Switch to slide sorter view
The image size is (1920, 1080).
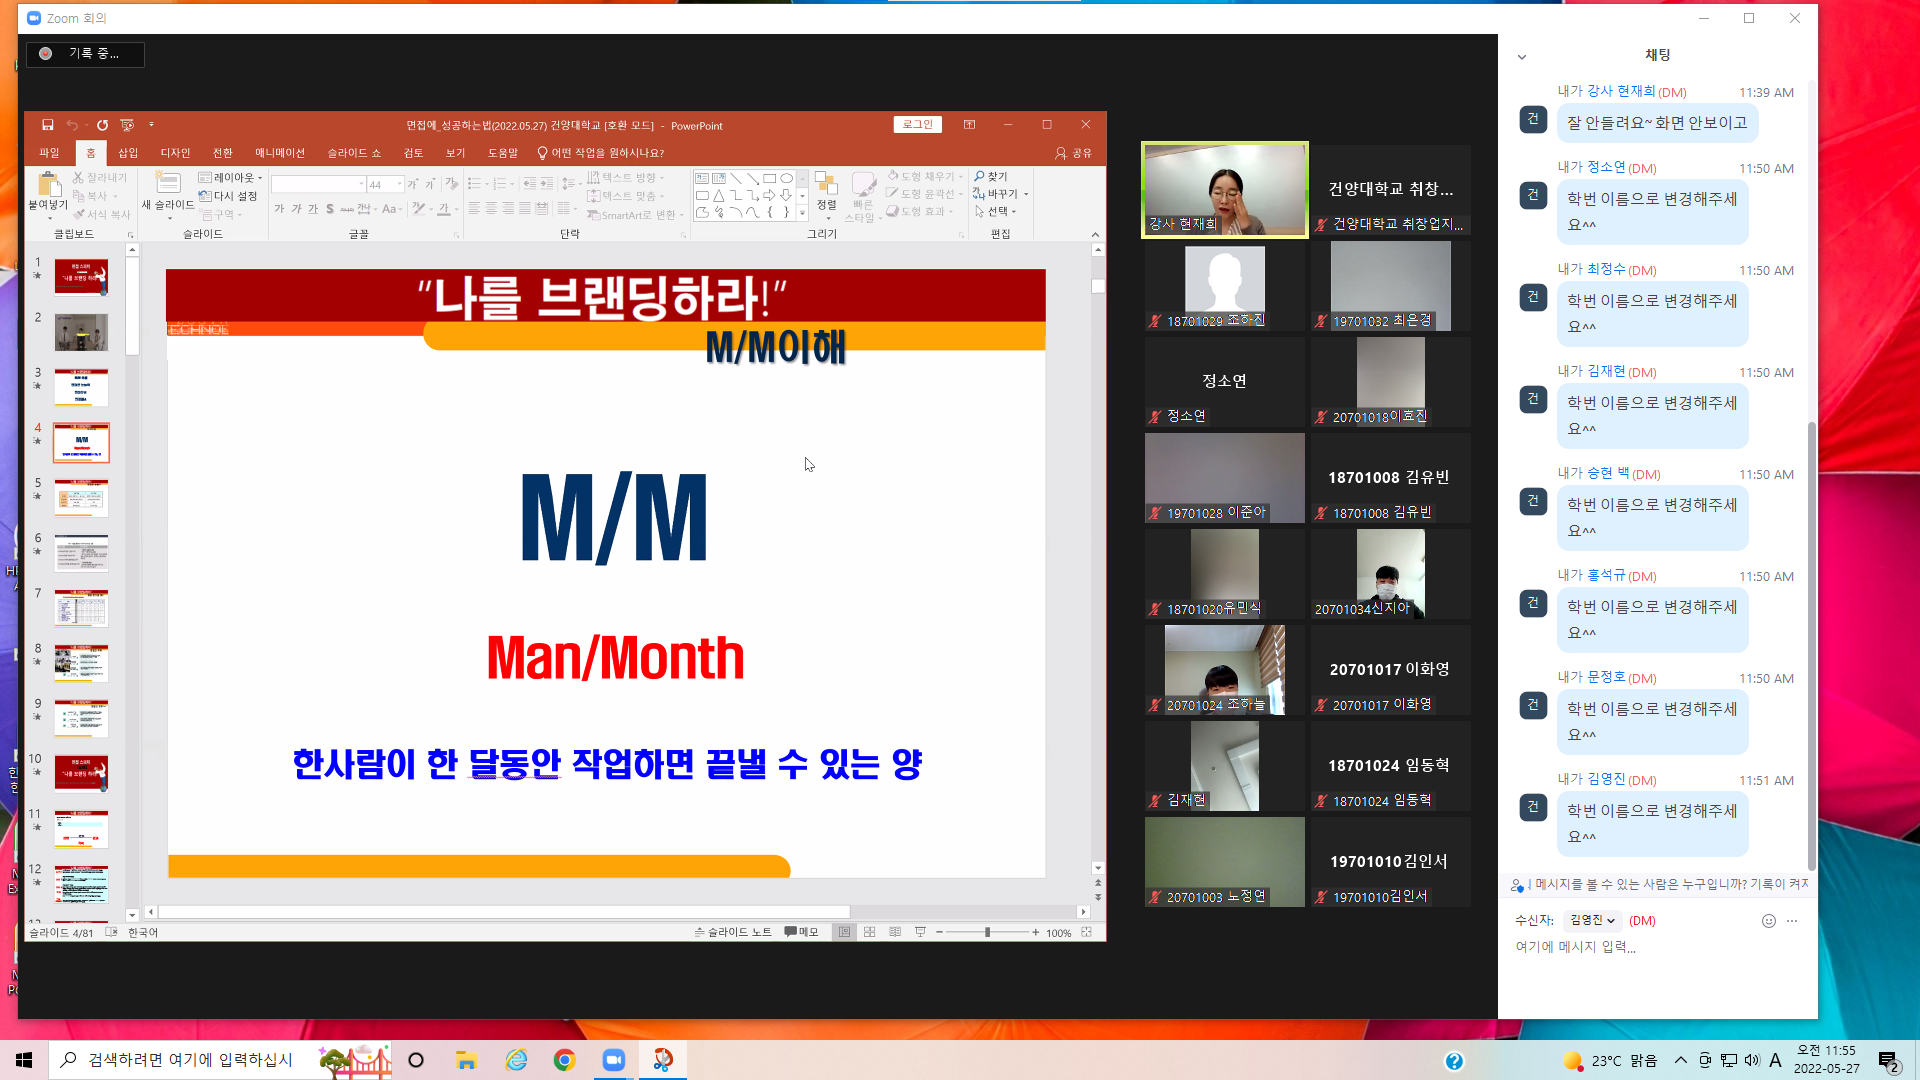[870, 932]
